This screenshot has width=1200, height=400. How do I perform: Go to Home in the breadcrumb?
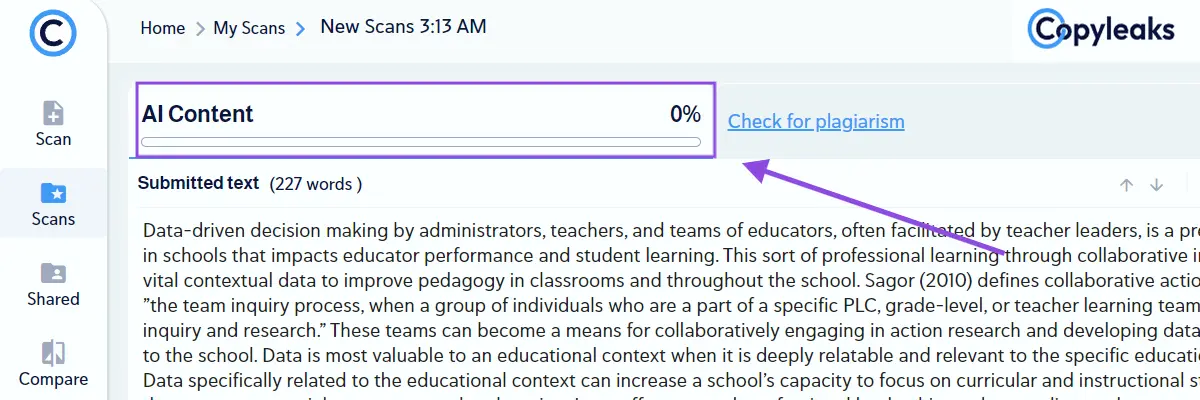162,28
